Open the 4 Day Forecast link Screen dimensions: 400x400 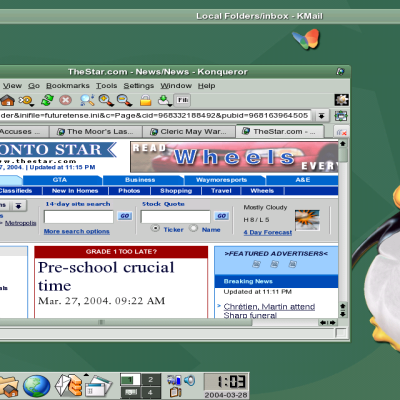click(x=268, y=232)
